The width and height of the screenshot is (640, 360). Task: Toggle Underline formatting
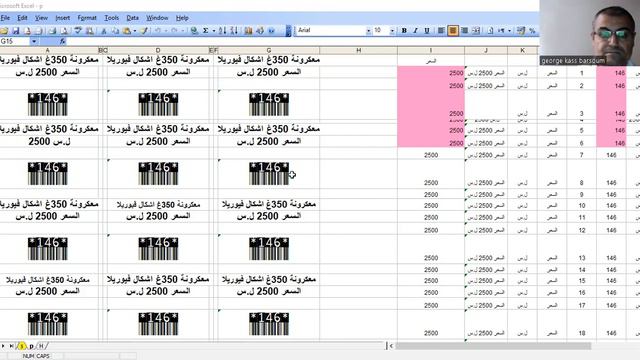427,31
